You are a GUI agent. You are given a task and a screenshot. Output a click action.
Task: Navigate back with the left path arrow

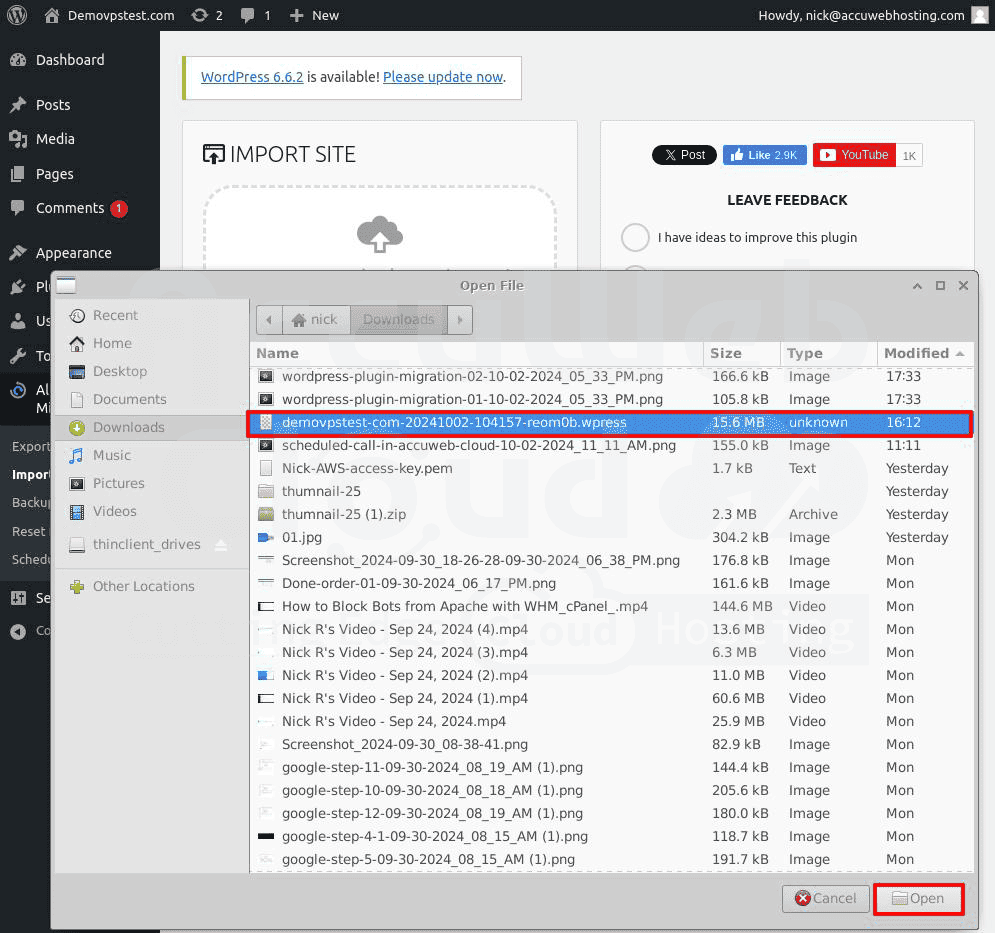pyautogui.click(x=268, y=320)
